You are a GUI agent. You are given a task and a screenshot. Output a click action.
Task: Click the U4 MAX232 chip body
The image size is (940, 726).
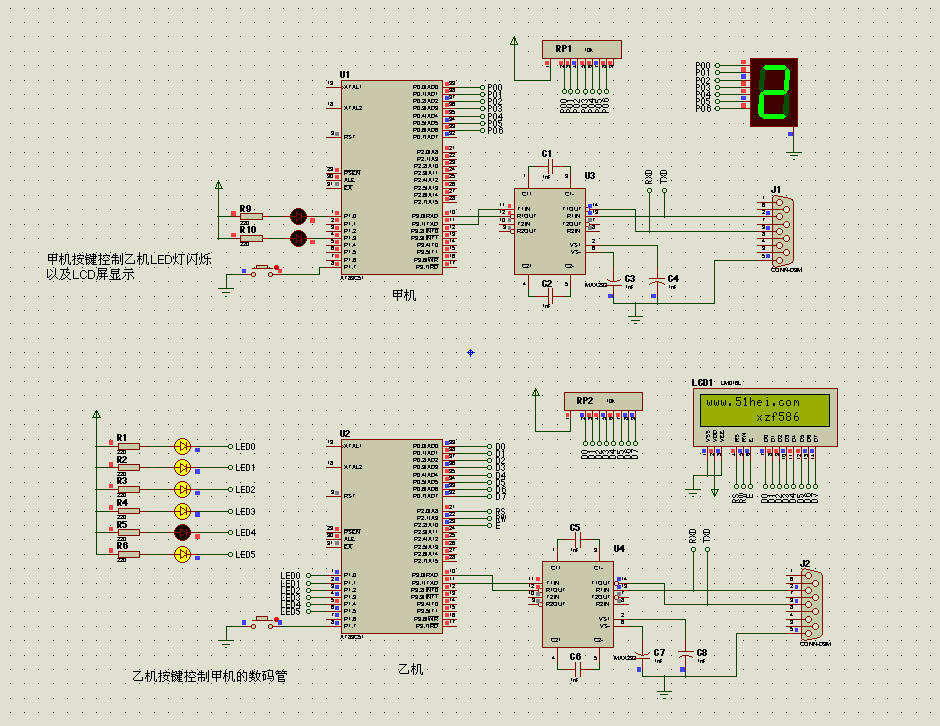point(577,604)
